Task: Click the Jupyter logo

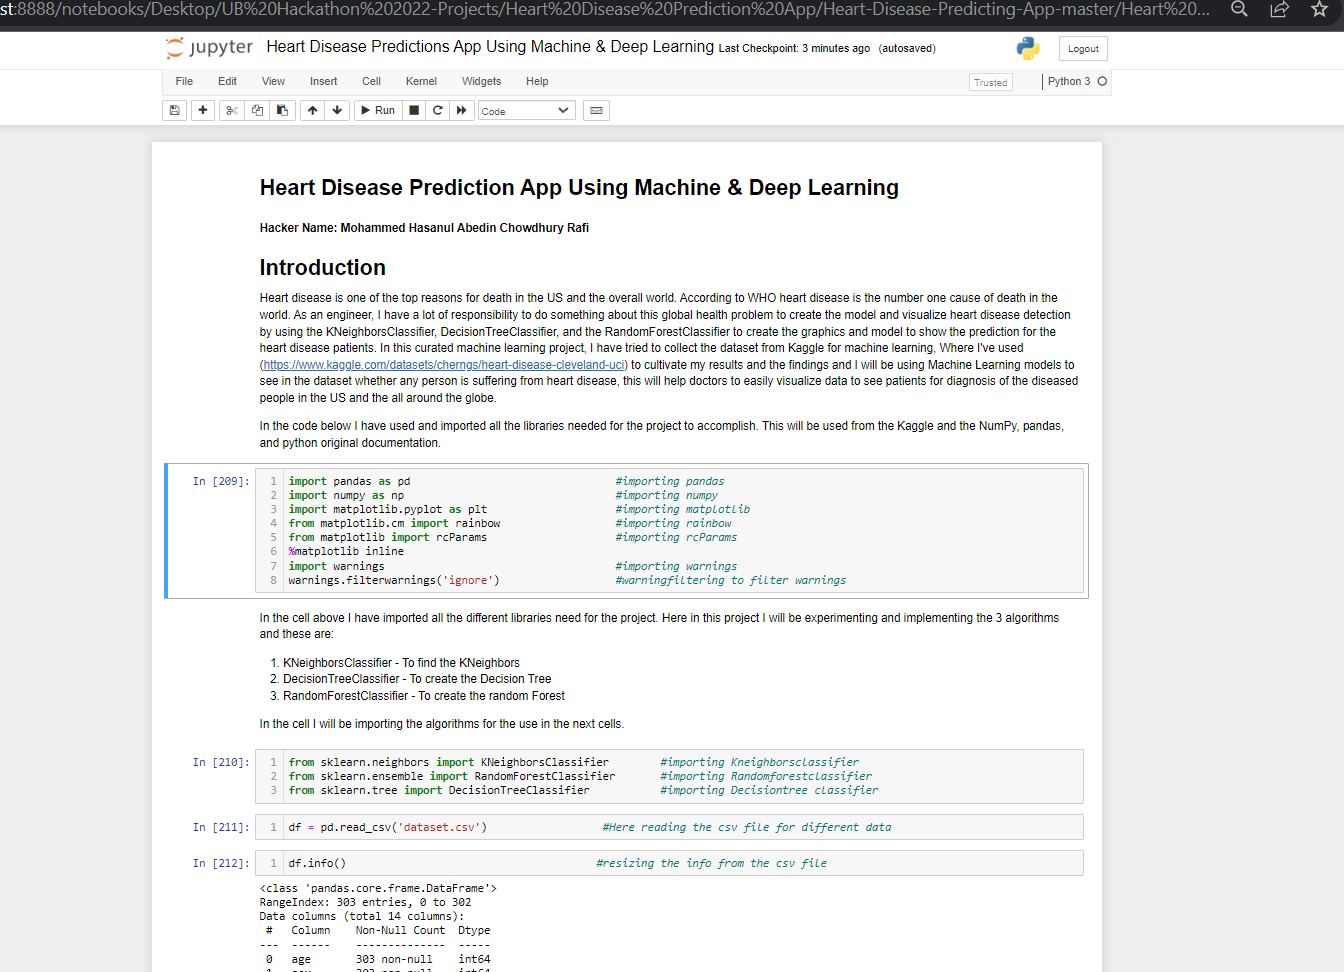Action: click(x=210, y=48)
